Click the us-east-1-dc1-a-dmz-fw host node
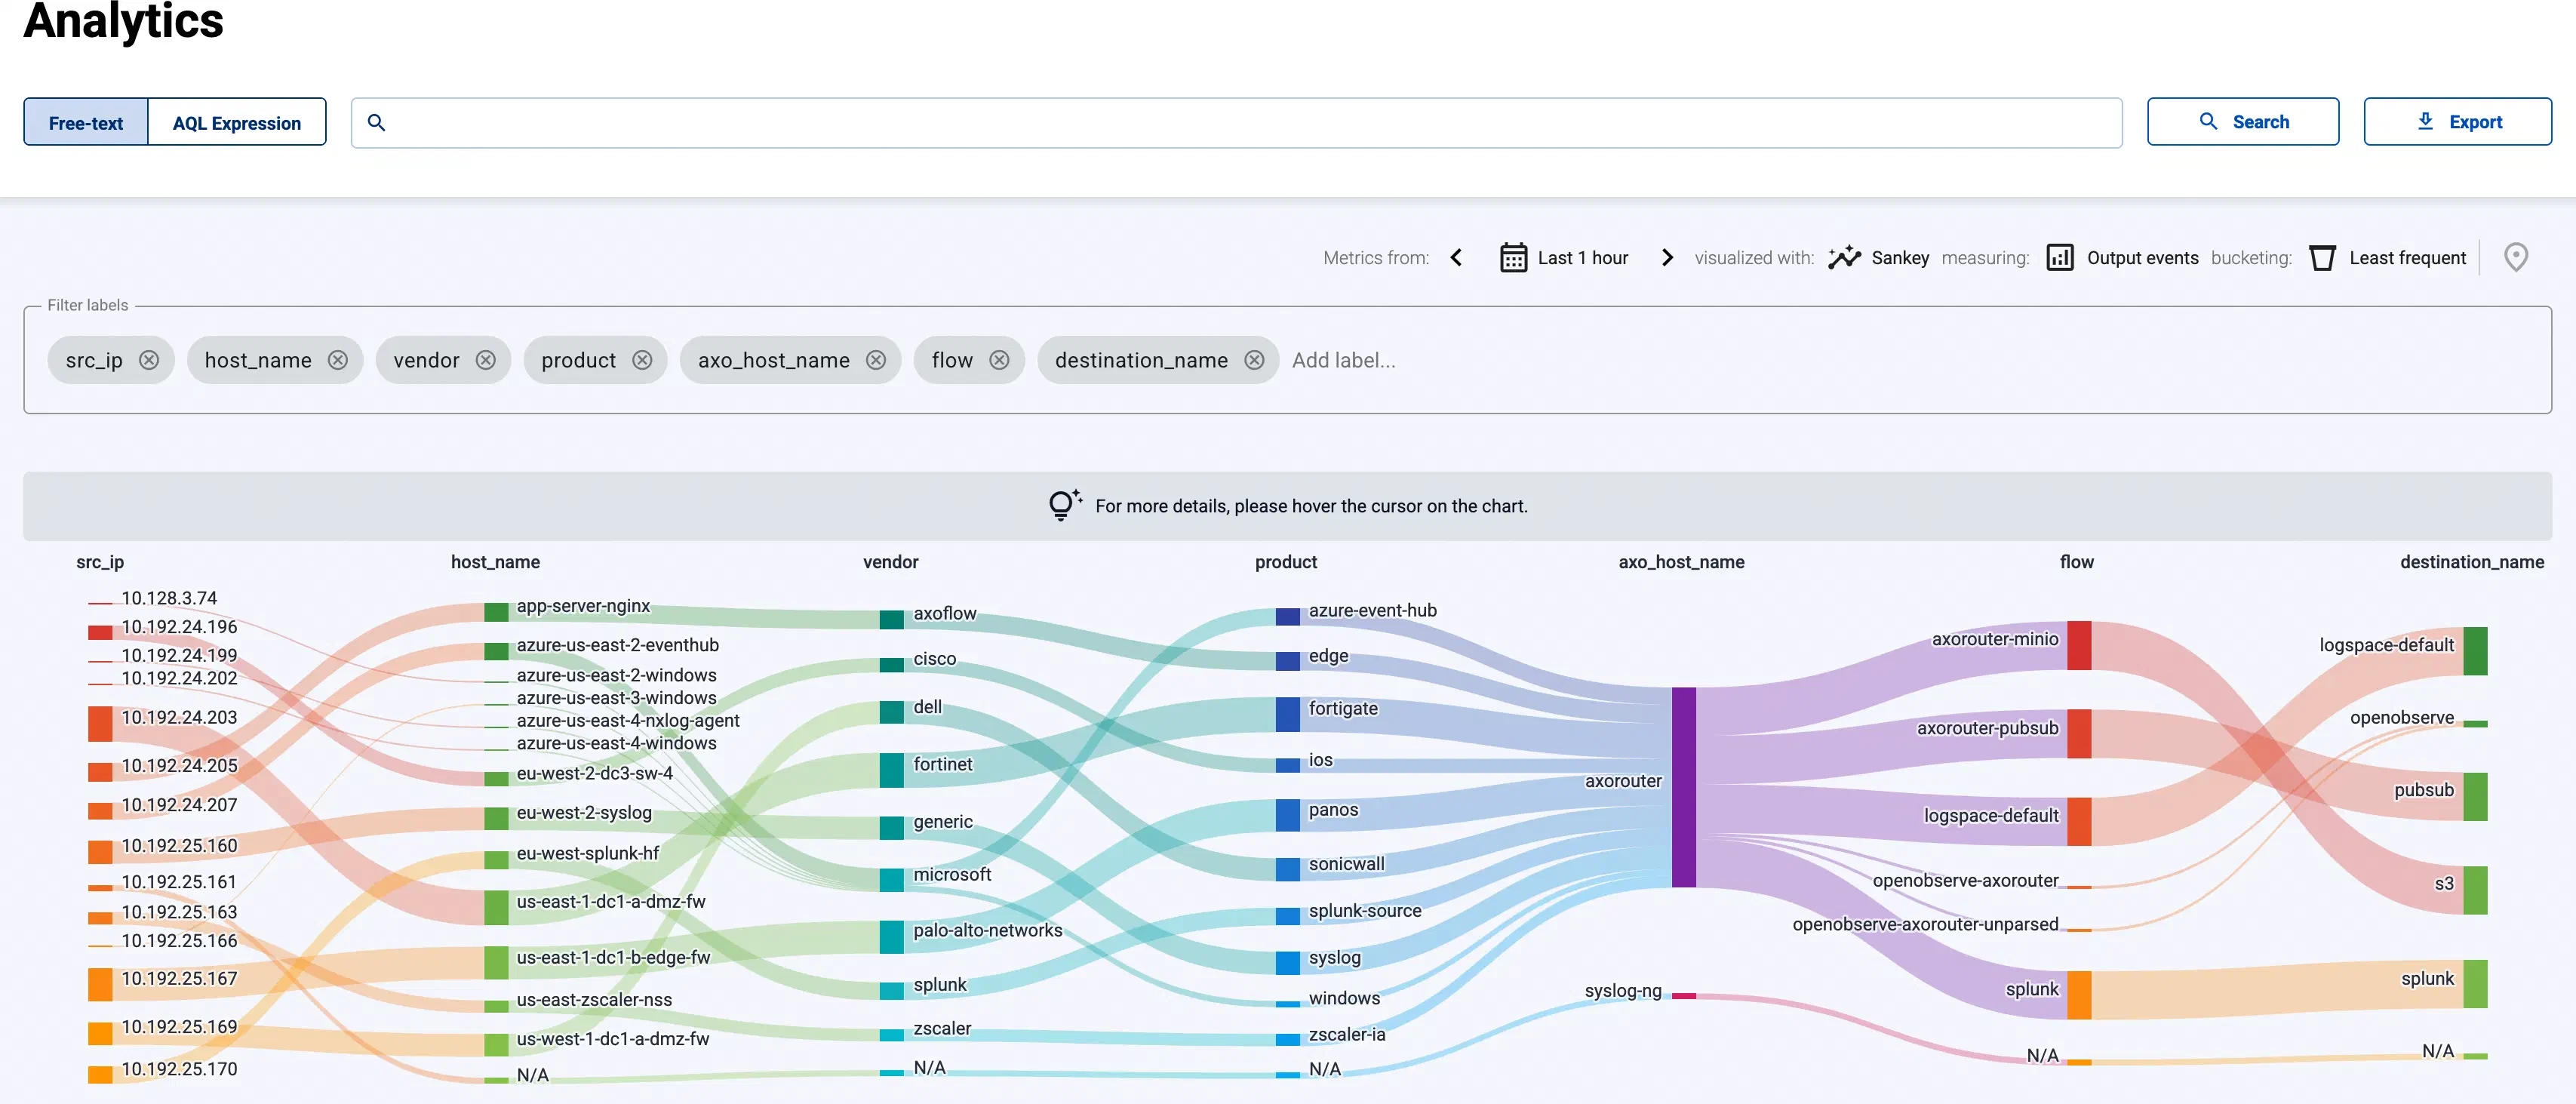Screen dimensions: 2576x1104 click(x=496, y=907)
